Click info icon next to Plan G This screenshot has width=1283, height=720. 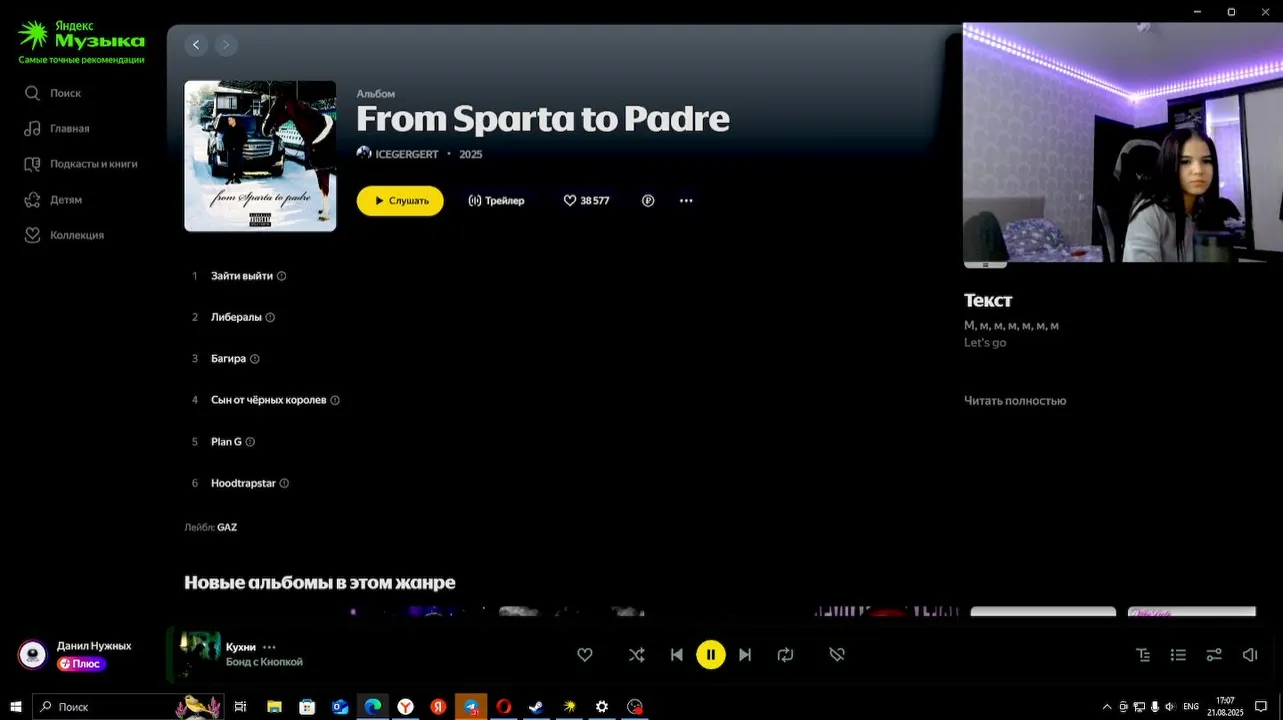pyautogui.click(x=250, y=441)
